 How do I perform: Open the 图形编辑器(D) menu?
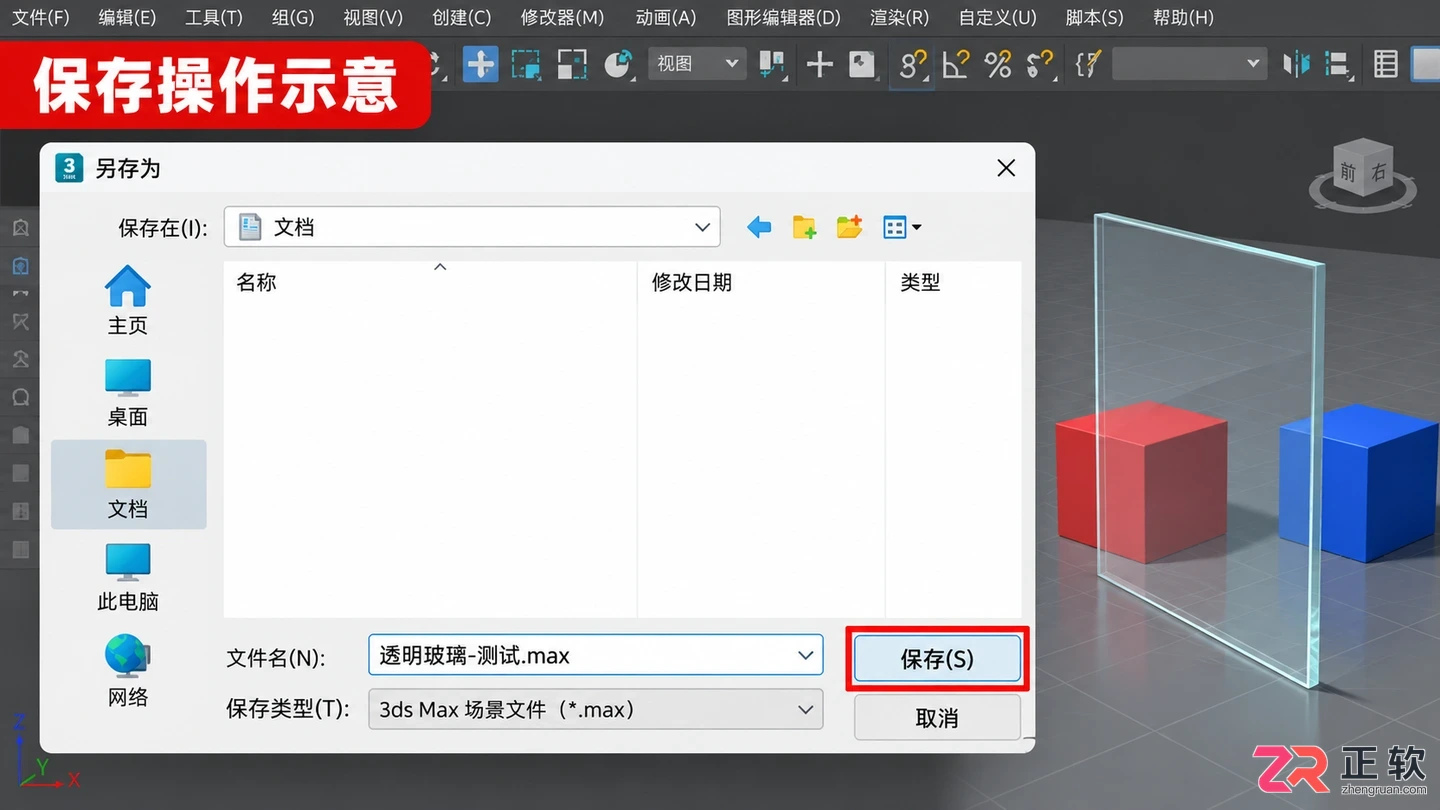(x=783, y=17)
